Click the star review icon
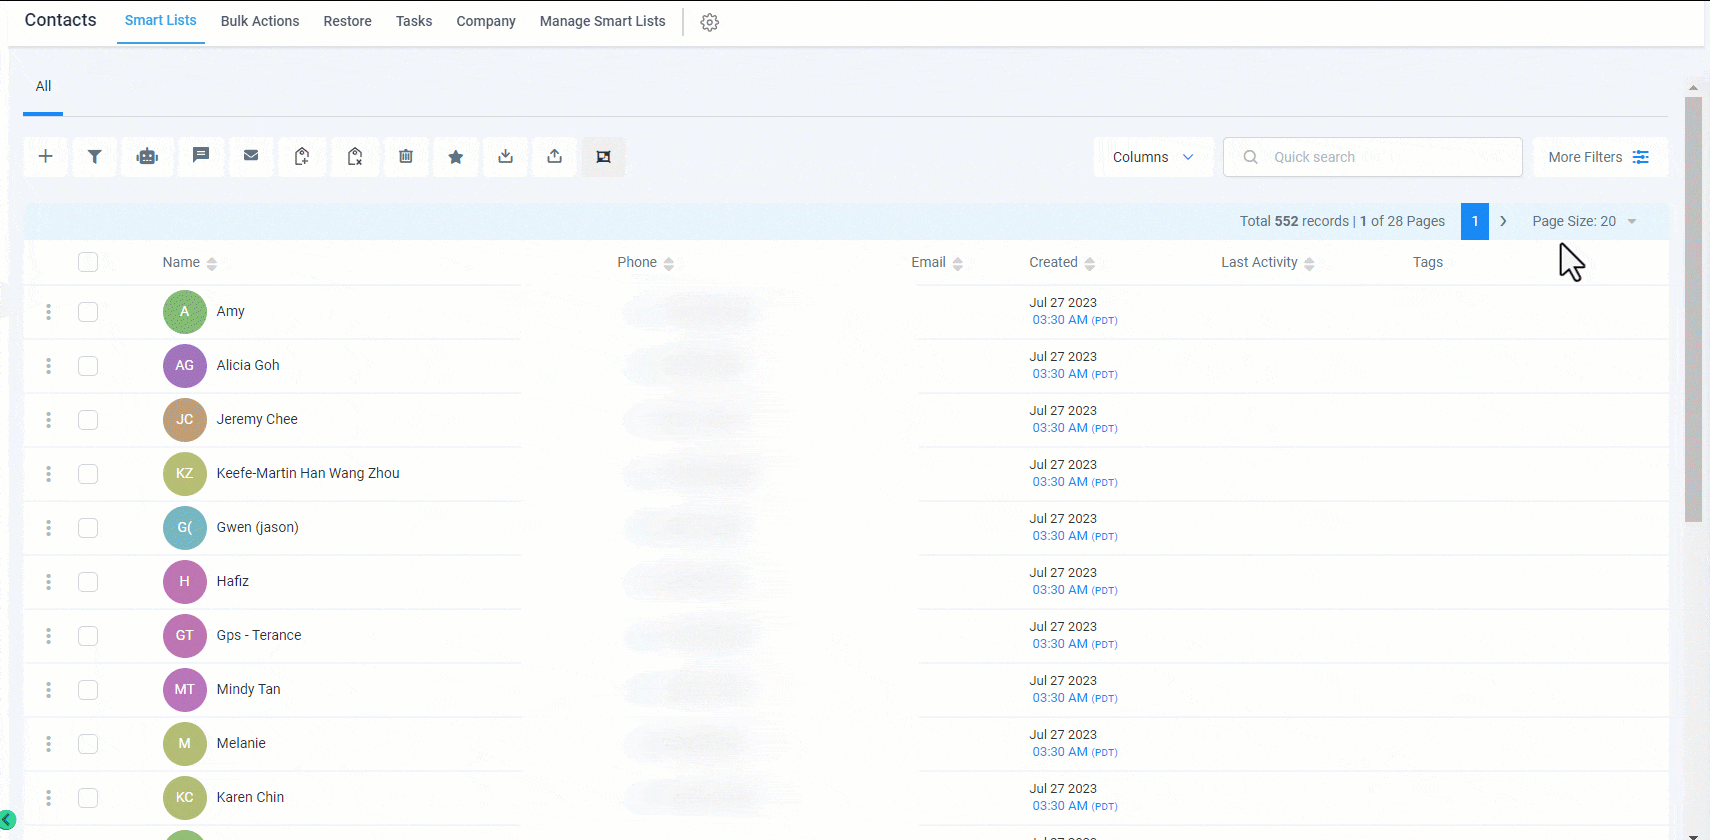This screenshot has height=840, width=1710. click(x=456, y=157)
